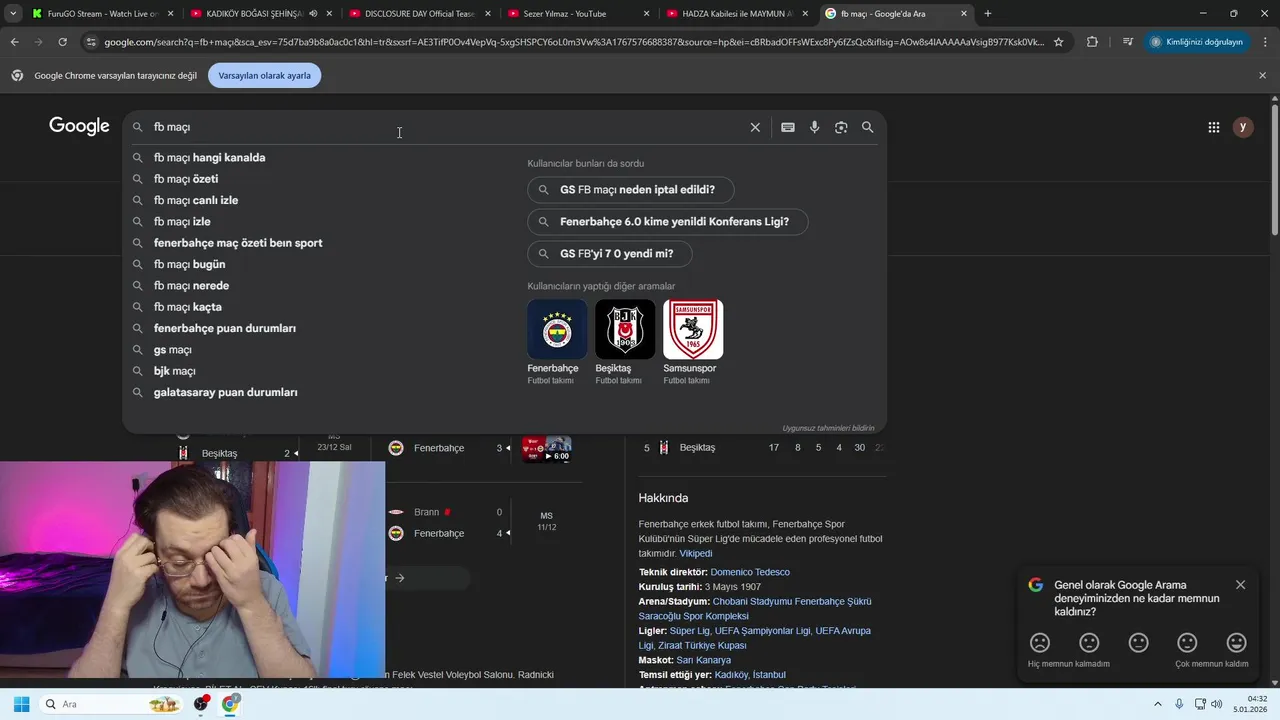The height and width of the screenshot is (720, 1280).
Task: Close the Google satisfaction survey popup
Action: (x=1241, y=585)
